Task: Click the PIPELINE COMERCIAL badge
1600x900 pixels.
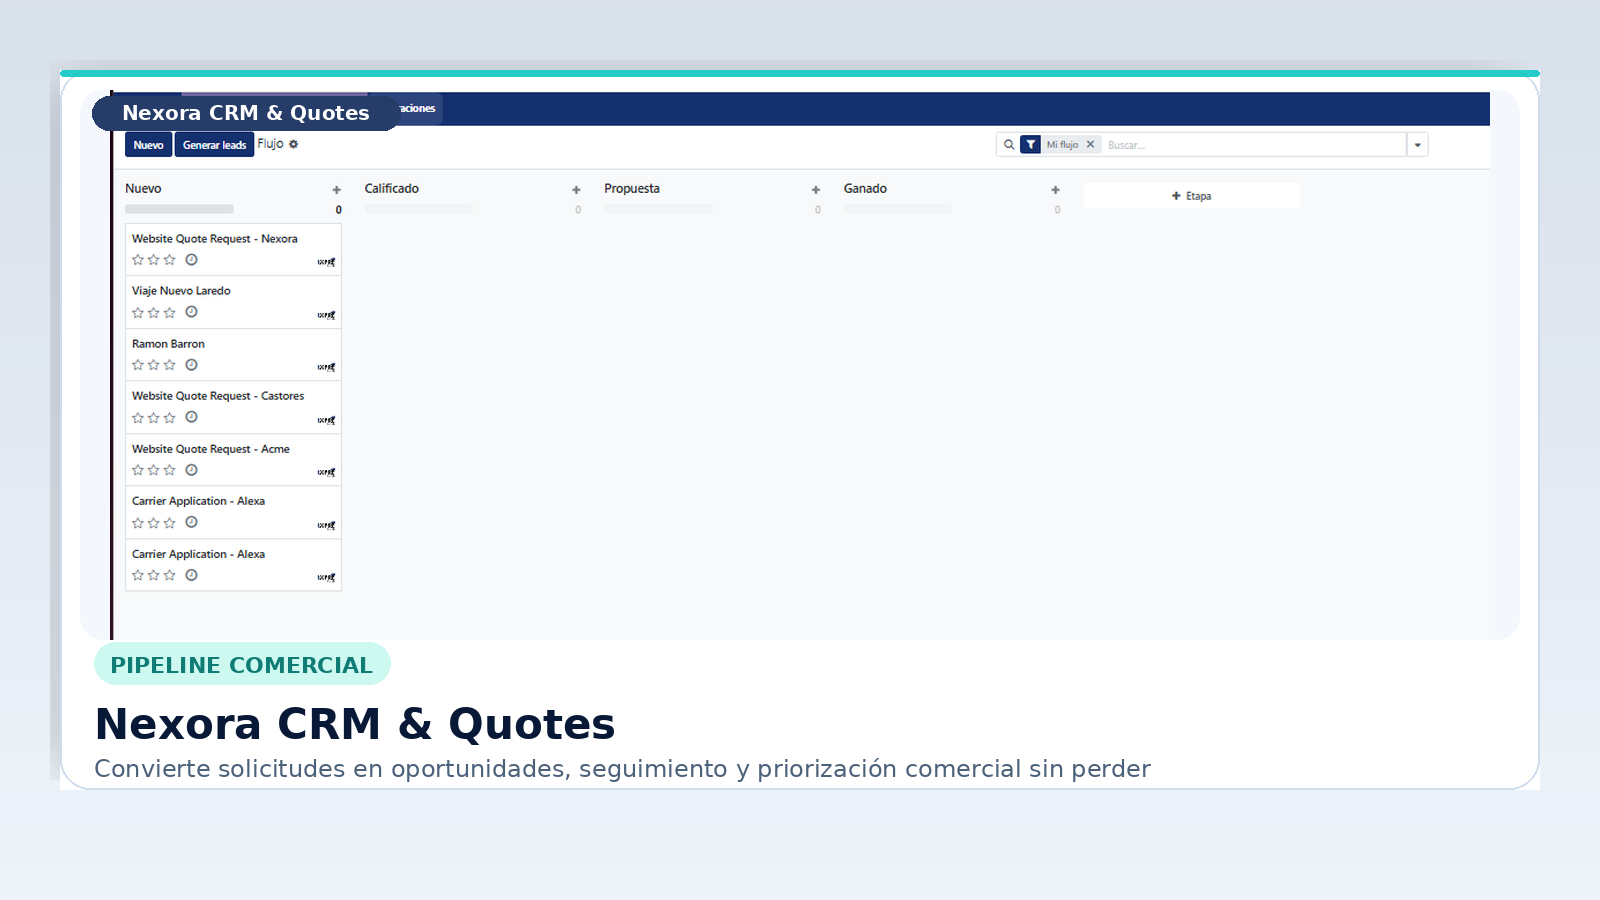Action: click(x=242, y=664)
